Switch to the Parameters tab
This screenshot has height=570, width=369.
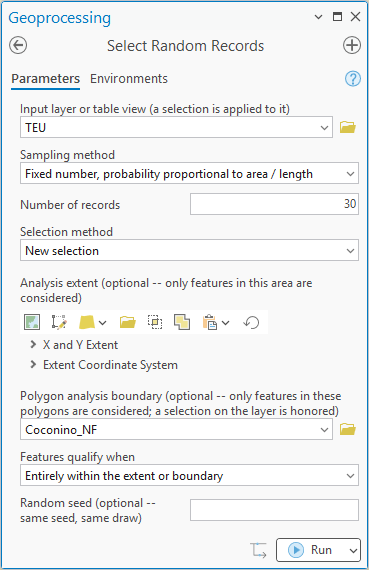pyautogui.click(x=45, y=79)
